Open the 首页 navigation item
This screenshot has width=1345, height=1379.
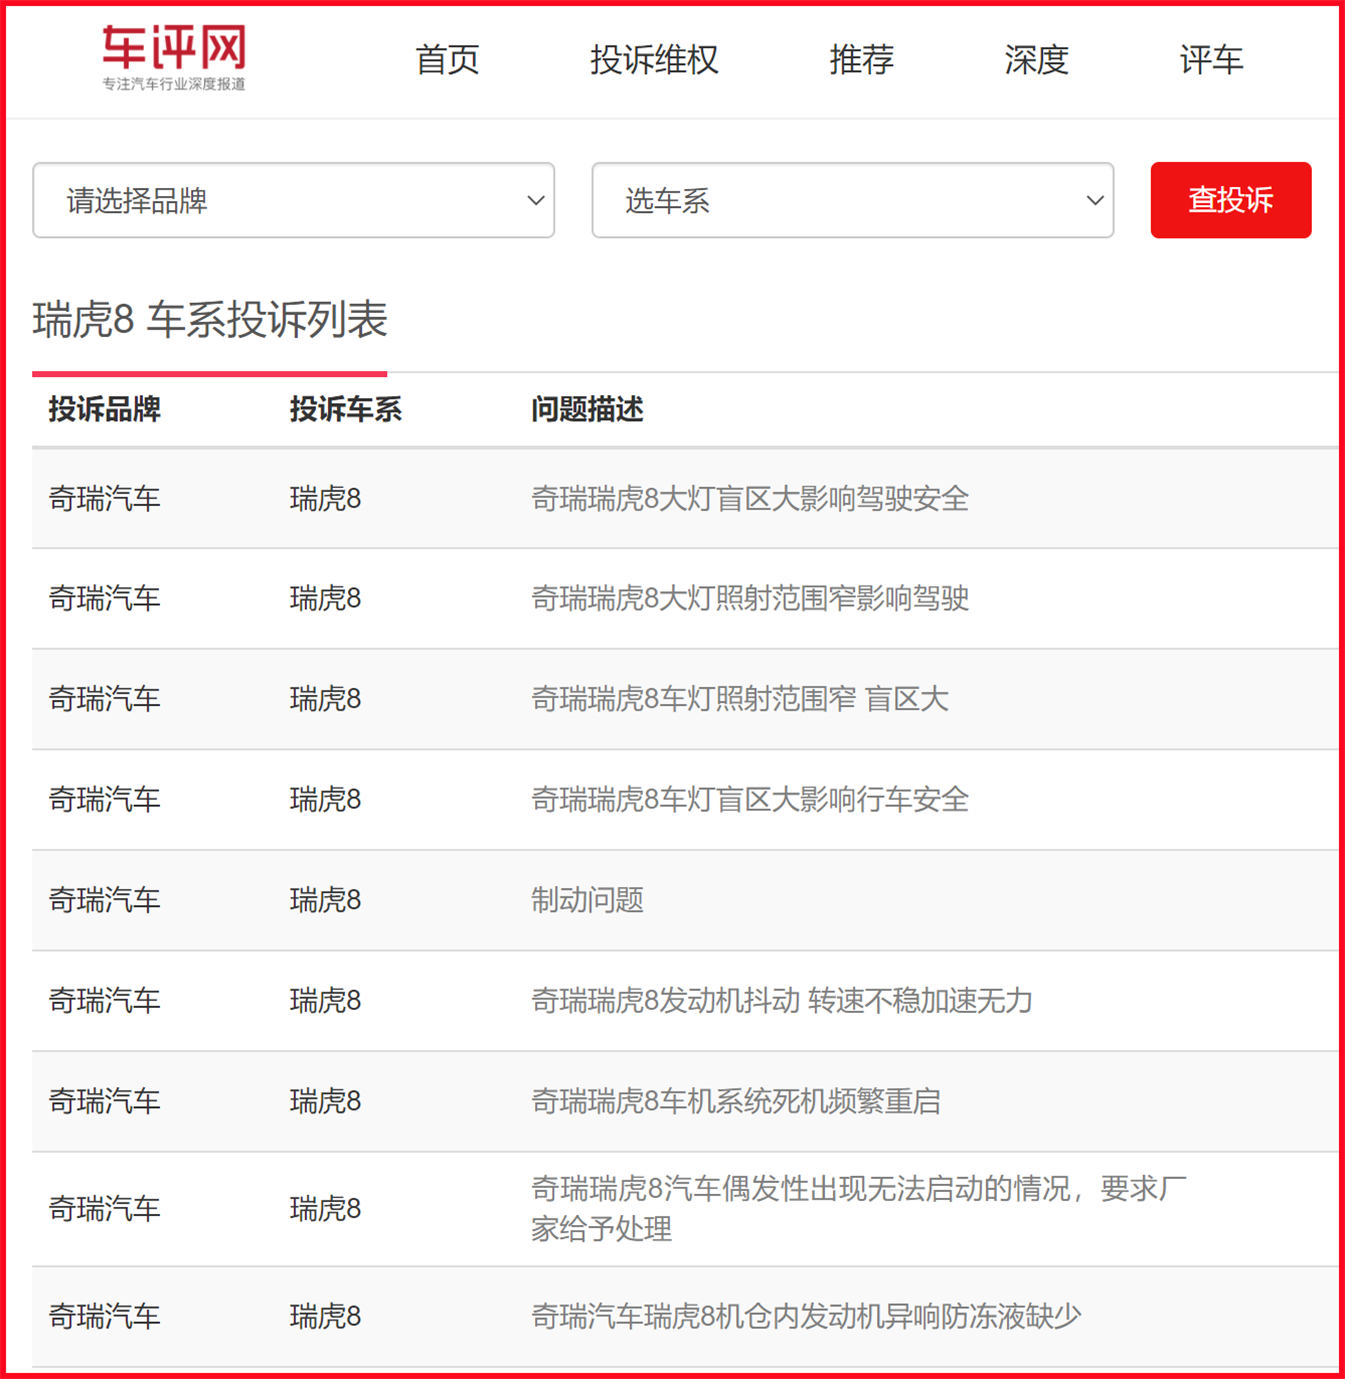(447, 60)
